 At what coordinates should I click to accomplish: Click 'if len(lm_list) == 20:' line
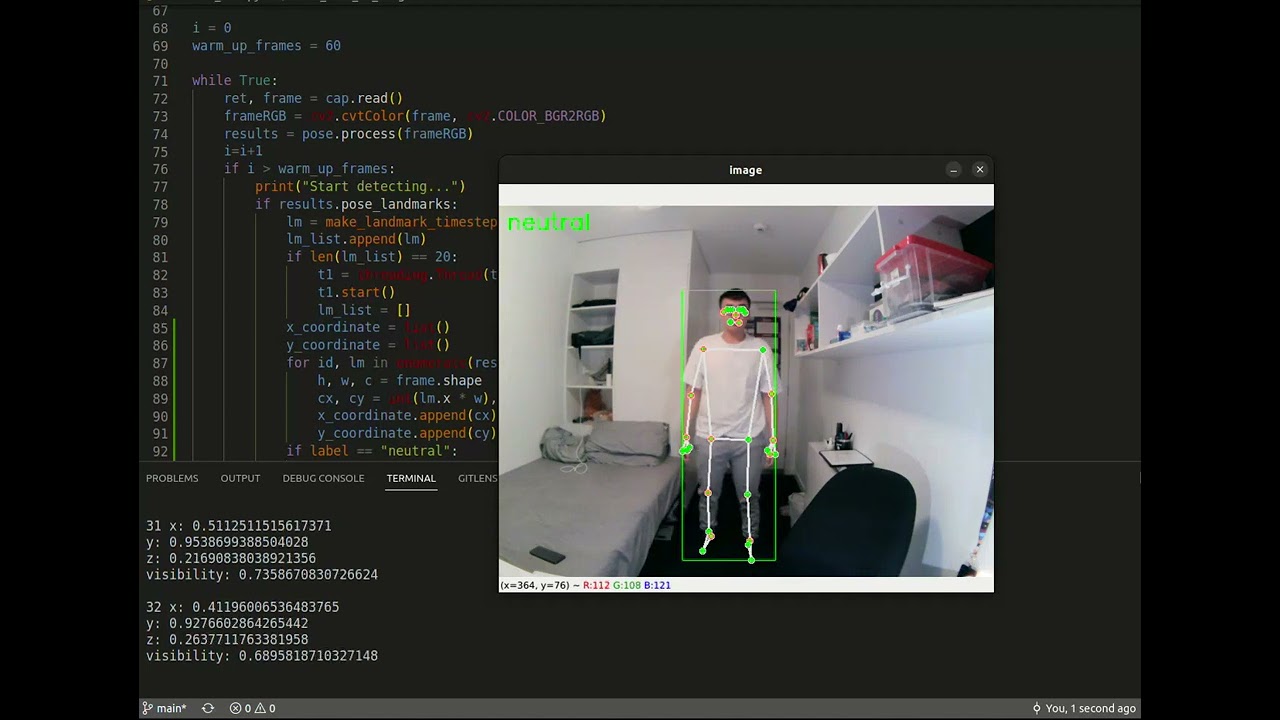(372, 257)
